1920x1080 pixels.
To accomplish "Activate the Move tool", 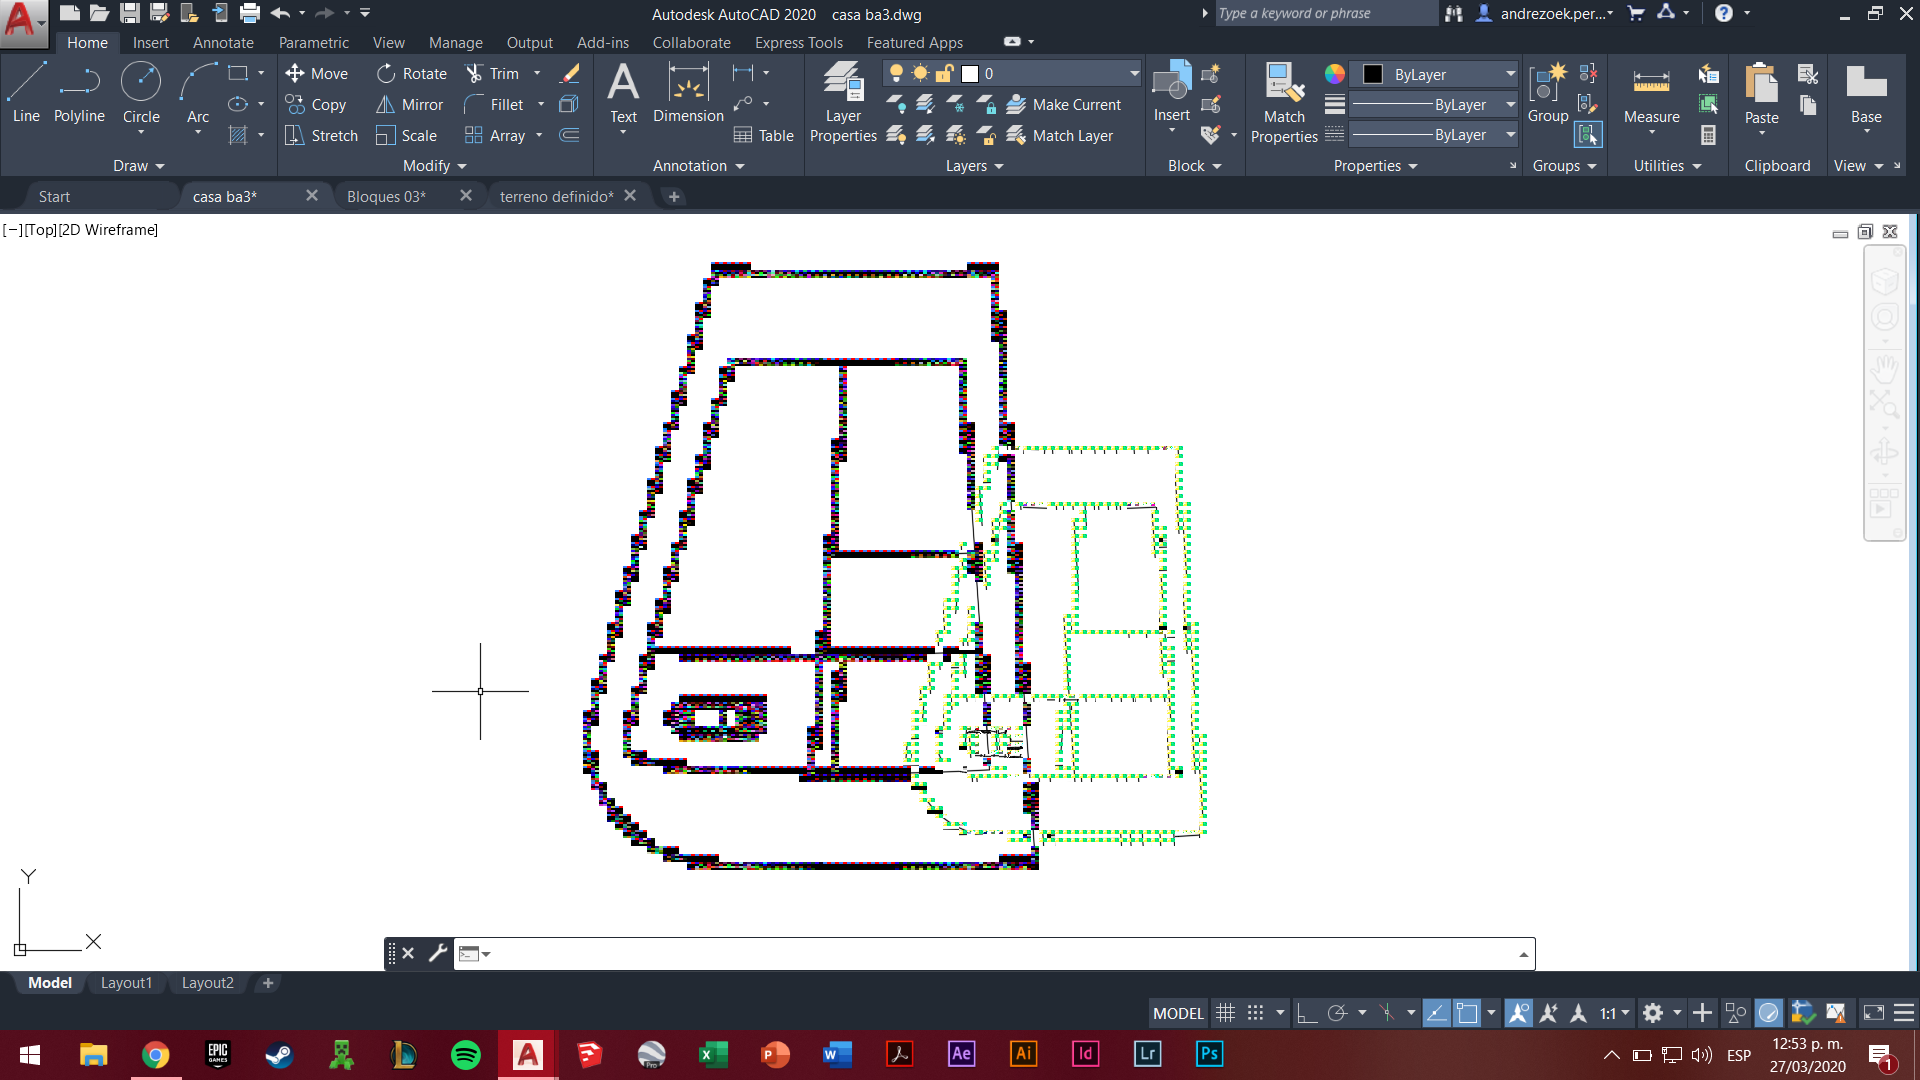I will point(317,73).
